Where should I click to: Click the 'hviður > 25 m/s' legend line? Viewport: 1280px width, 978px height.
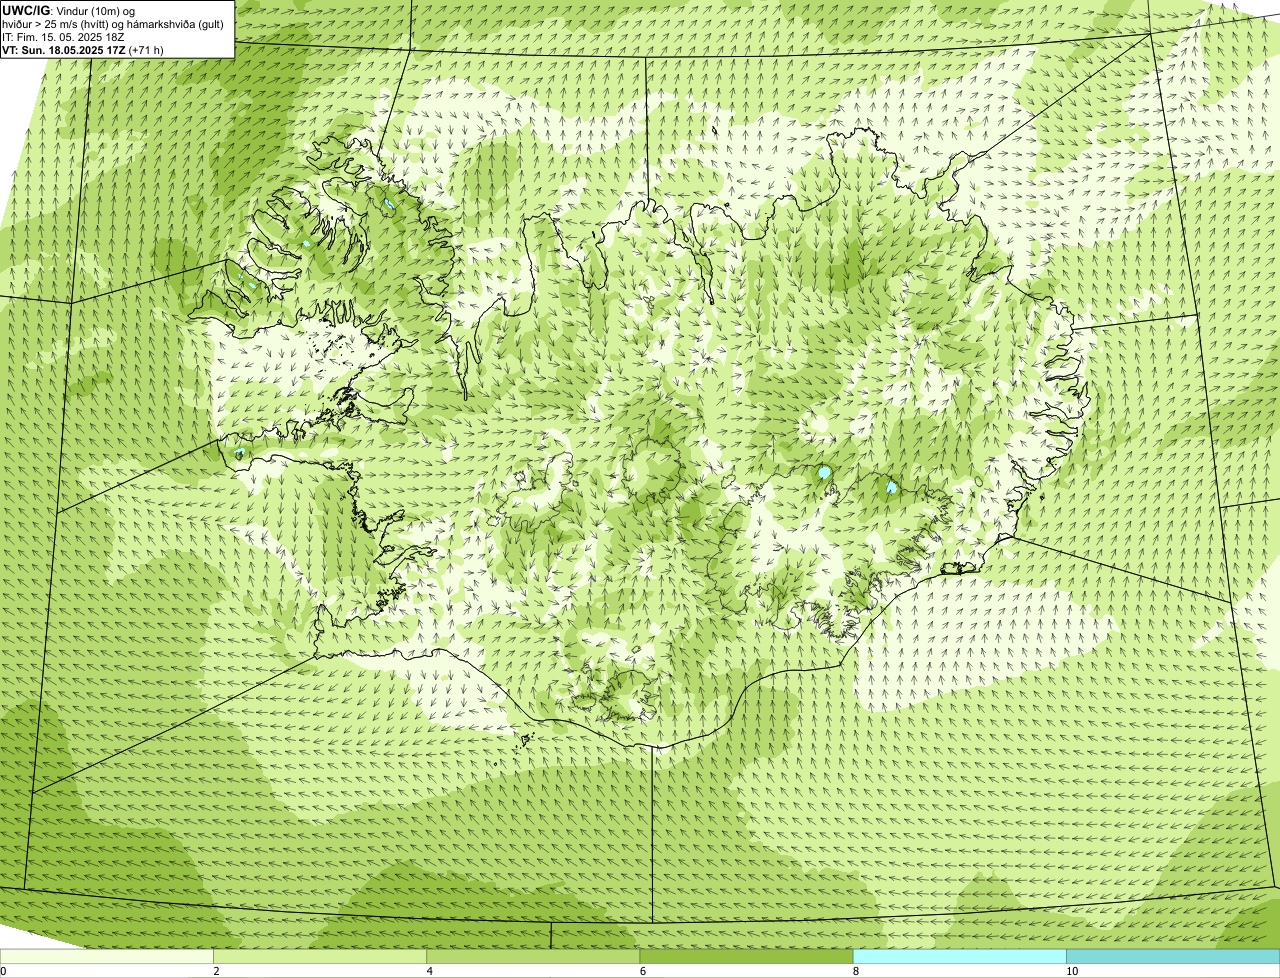tap(113, 24)
